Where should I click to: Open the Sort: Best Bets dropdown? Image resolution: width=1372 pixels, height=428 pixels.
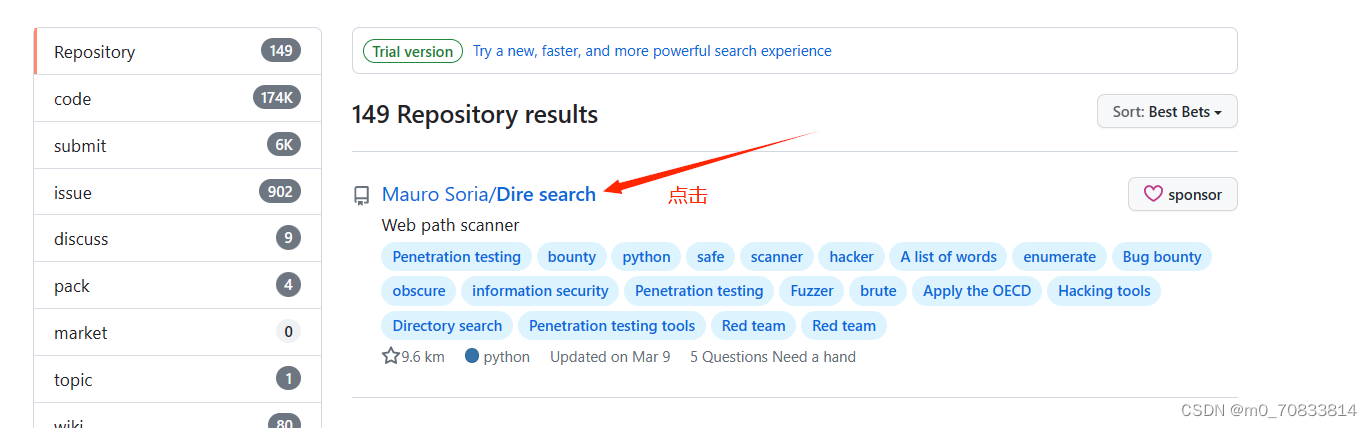[x=1167, y=111]
